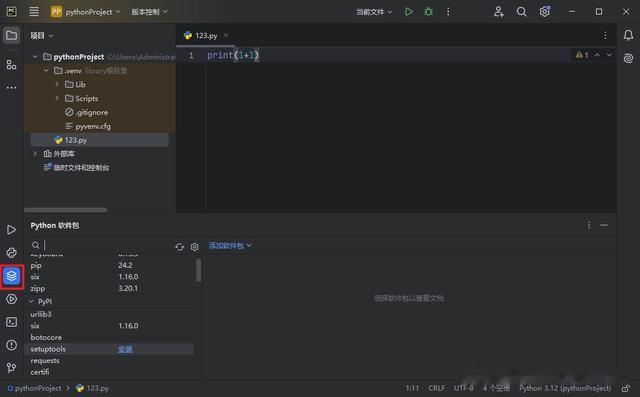The height and width of the screenshot is (397, 640).
Task: Open the Project view dropdown
Action: coord(42,36)
